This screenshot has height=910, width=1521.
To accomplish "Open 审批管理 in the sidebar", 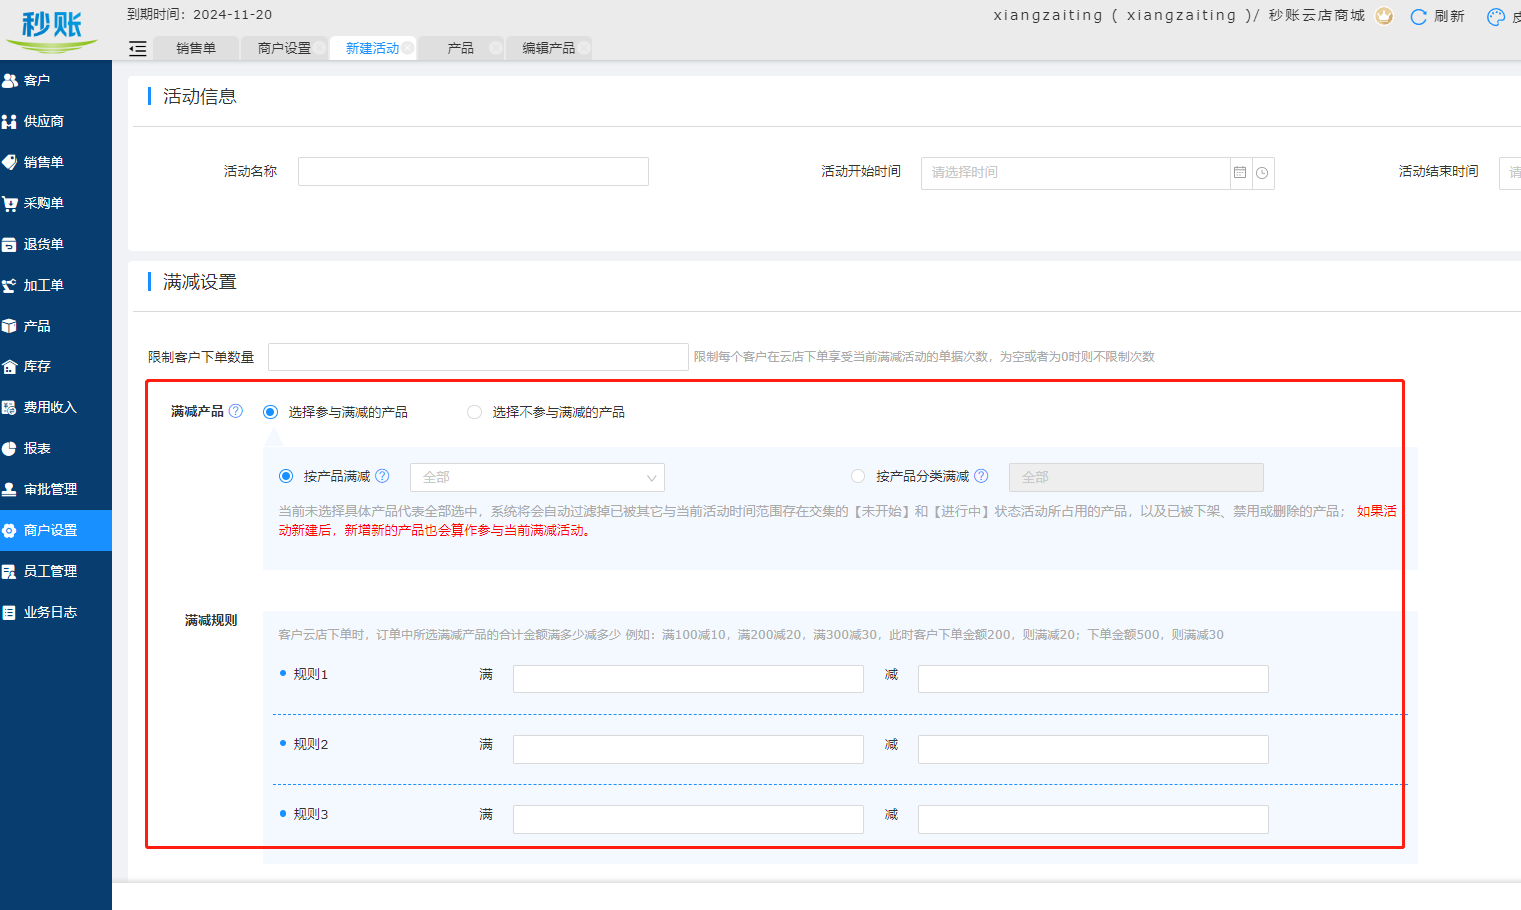I will pos(56,489).
